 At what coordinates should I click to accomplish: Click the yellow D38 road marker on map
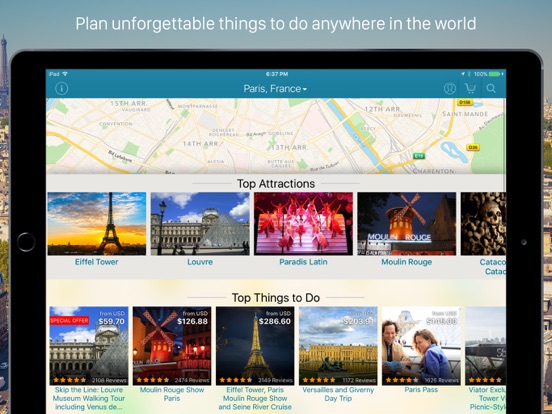[x=473, y=147]
